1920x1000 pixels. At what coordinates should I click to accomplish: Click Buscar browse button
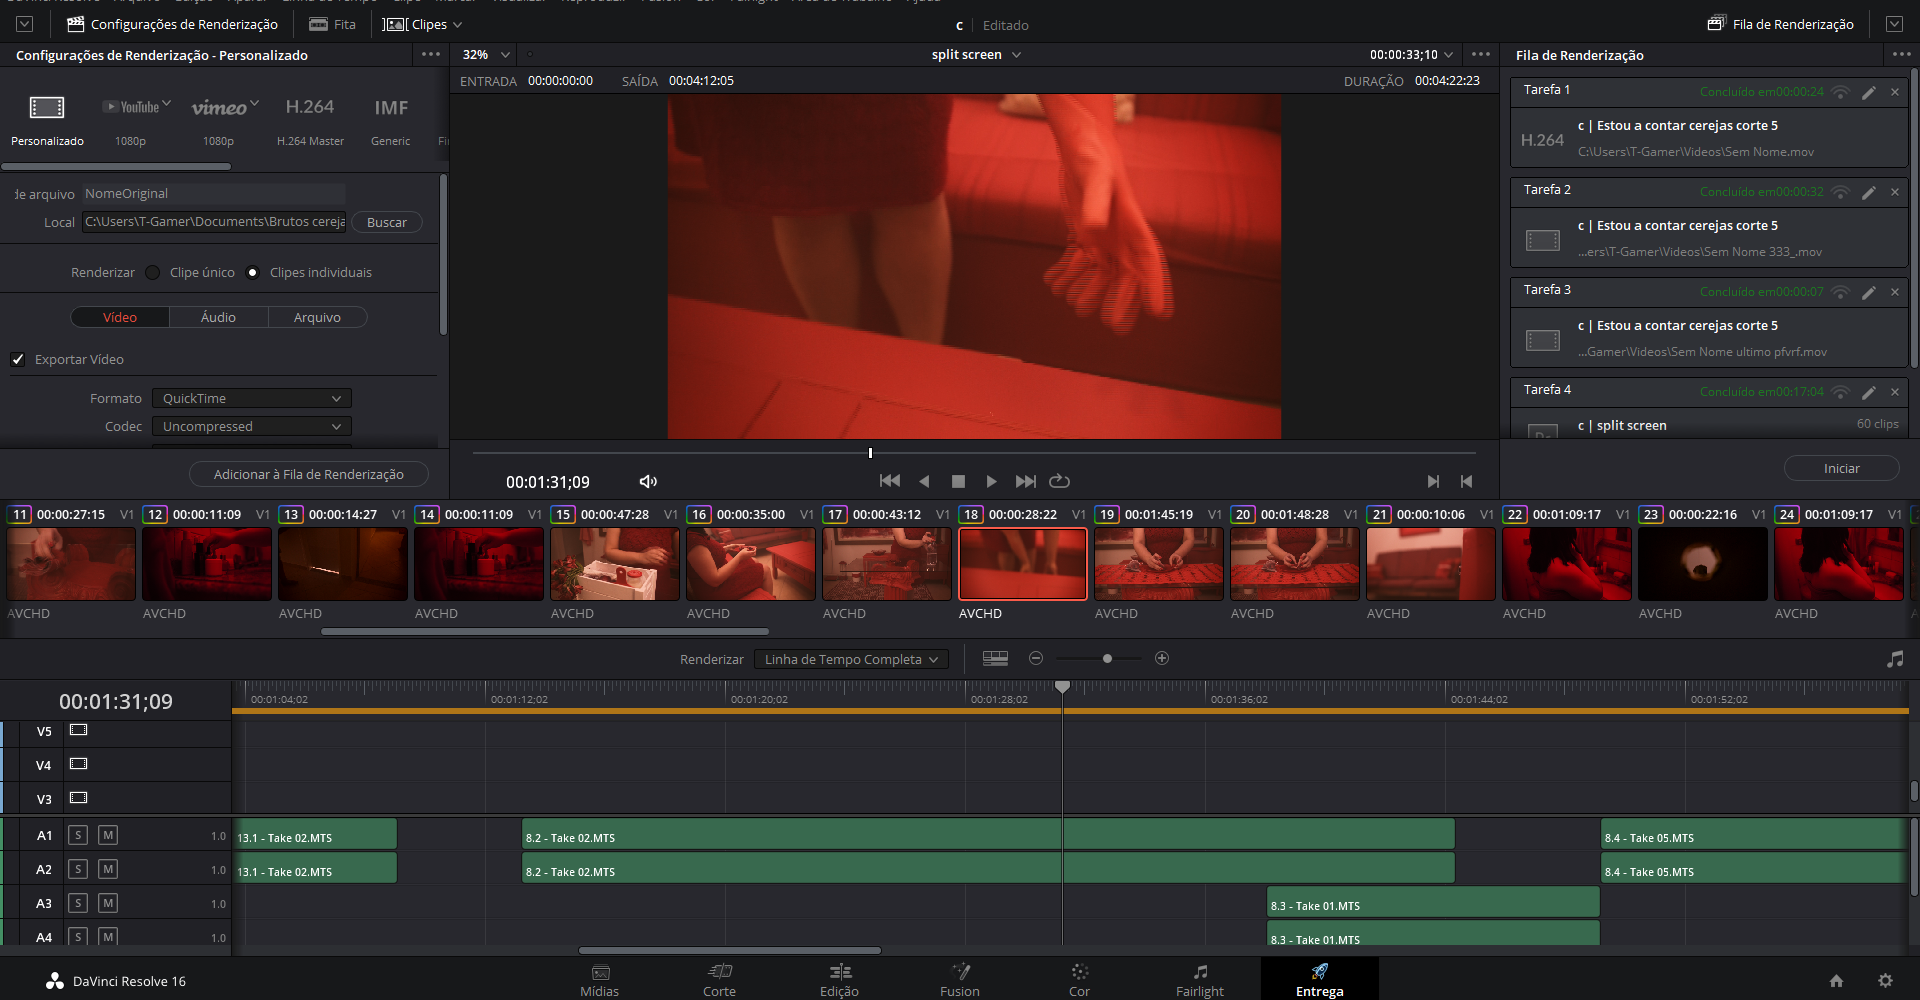coord(387,222)
